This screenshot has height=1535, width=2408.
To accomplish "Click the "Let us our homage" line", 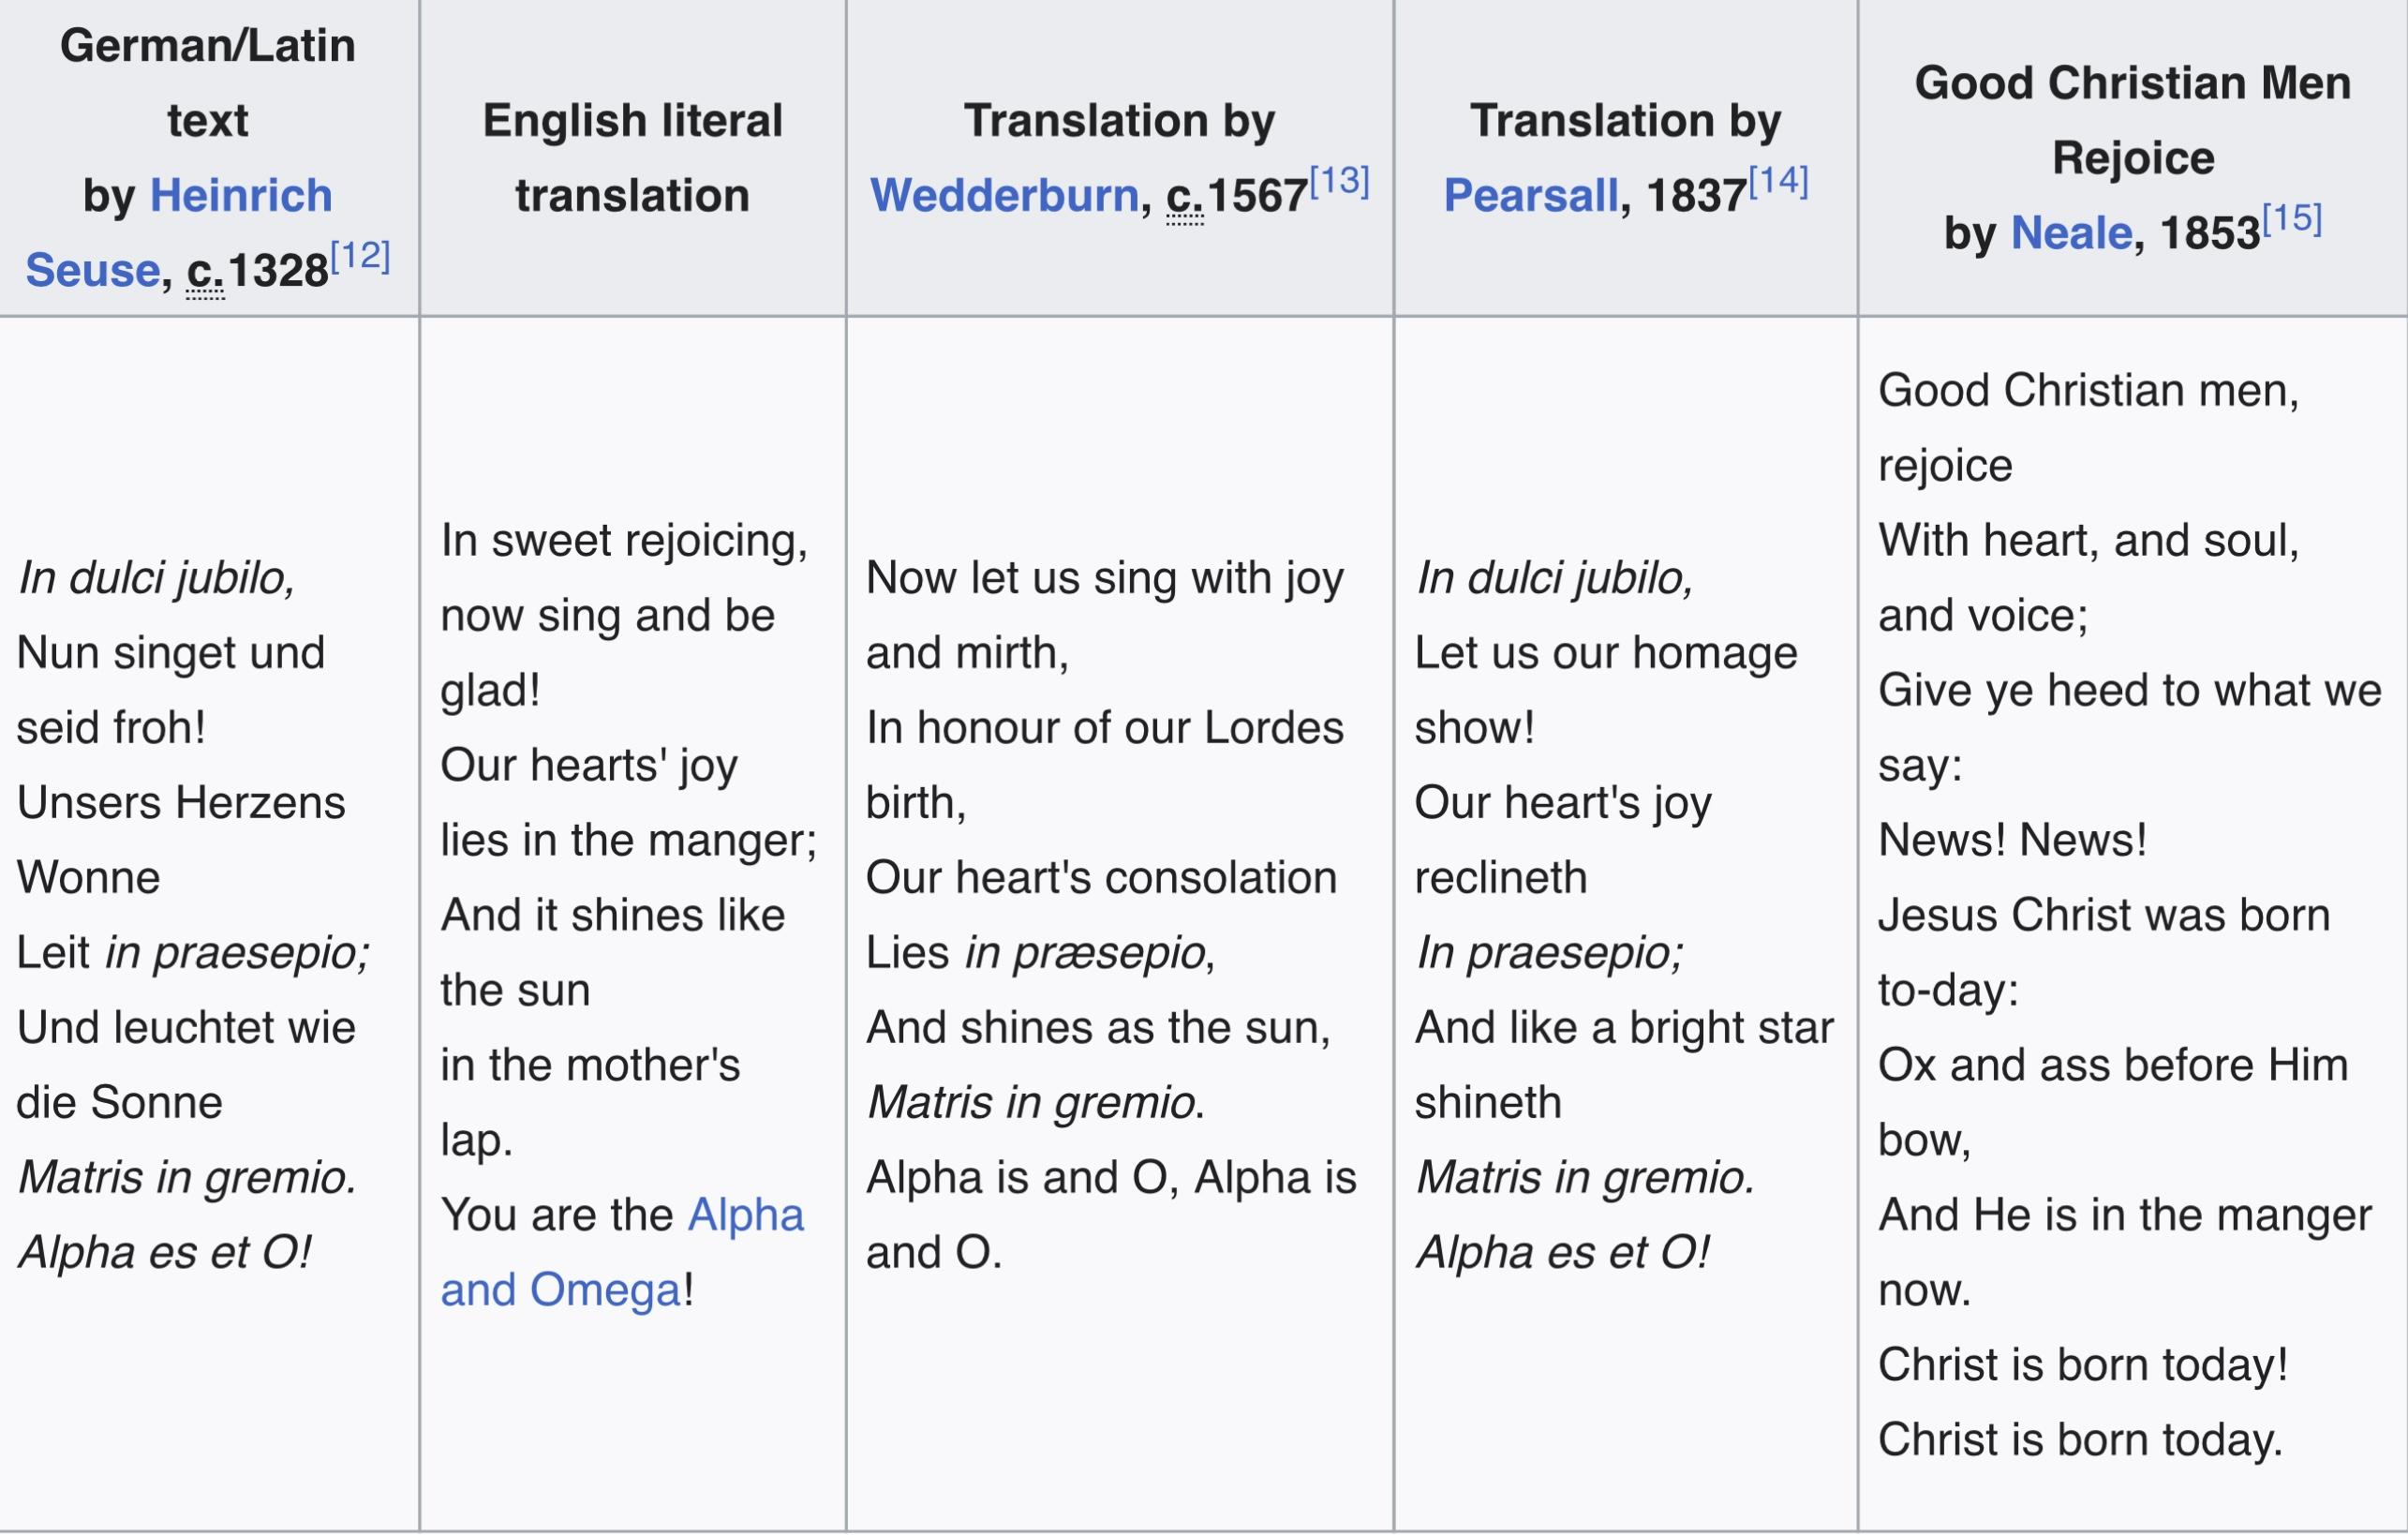I will point(1605,653).
